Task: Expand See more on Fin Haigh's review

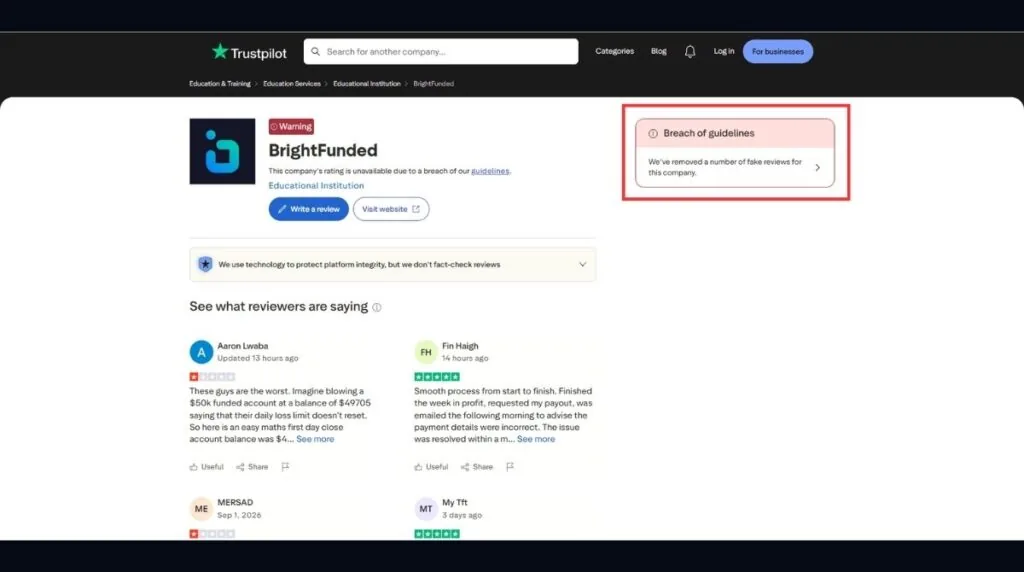Action: click(x=536, y=439)
